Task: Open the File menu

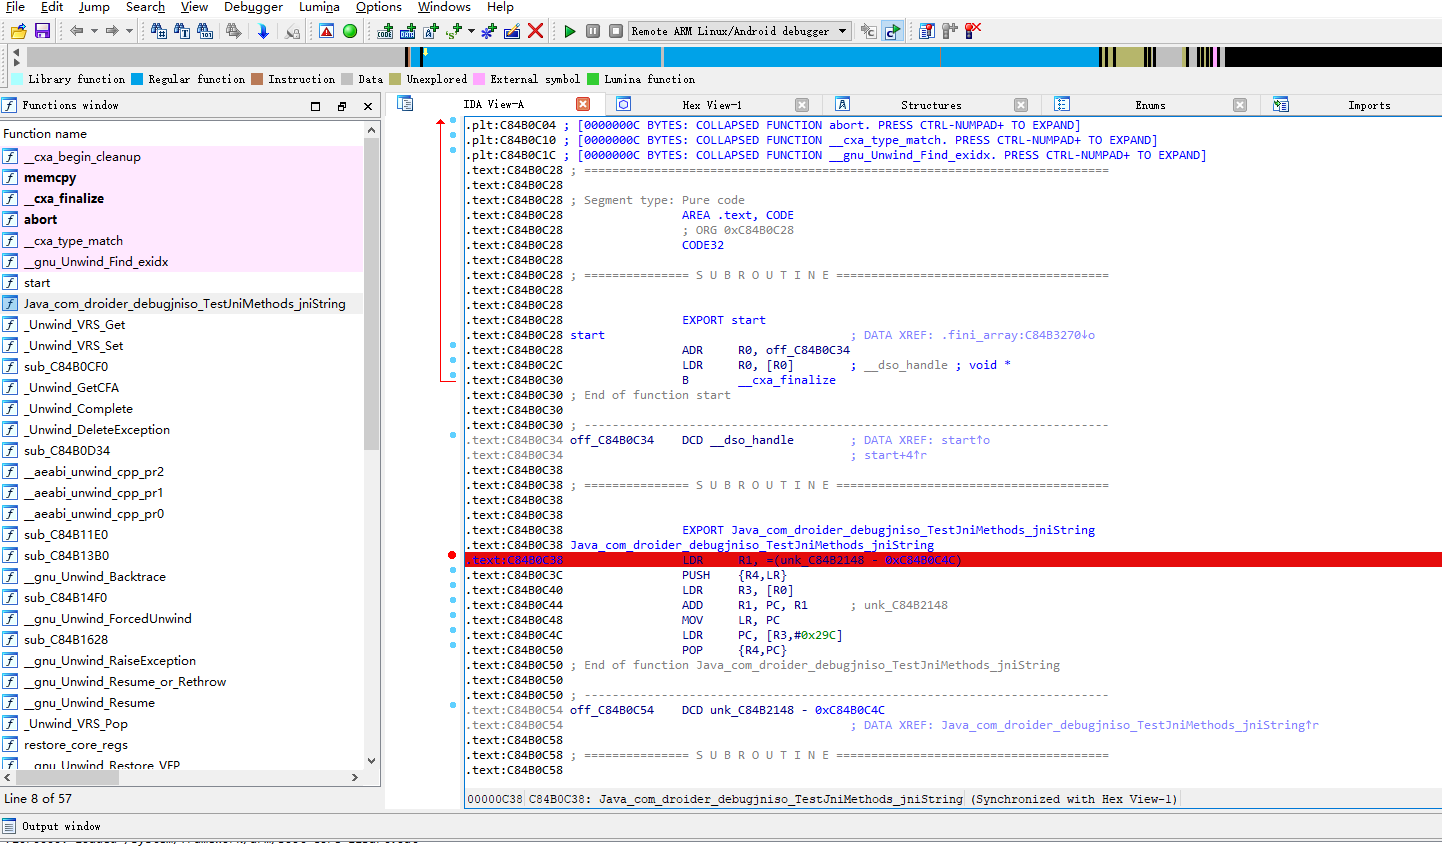Action: tap(16, 7)
